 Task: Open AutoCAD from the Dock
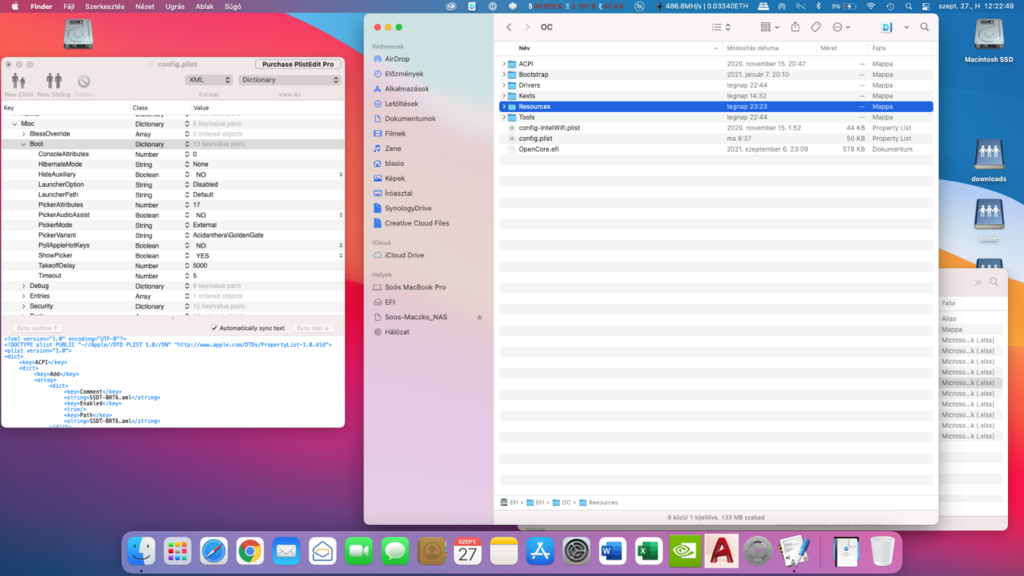point(720,550)
